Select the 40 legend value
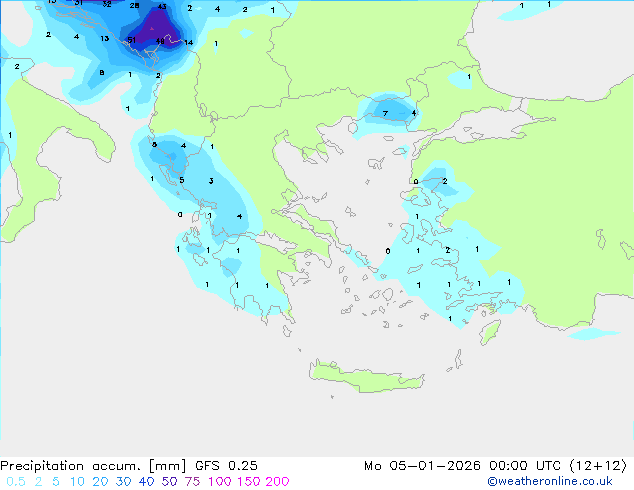Image resolution: width=634 pixels, height=490 pixels. [x=146, y=482]
